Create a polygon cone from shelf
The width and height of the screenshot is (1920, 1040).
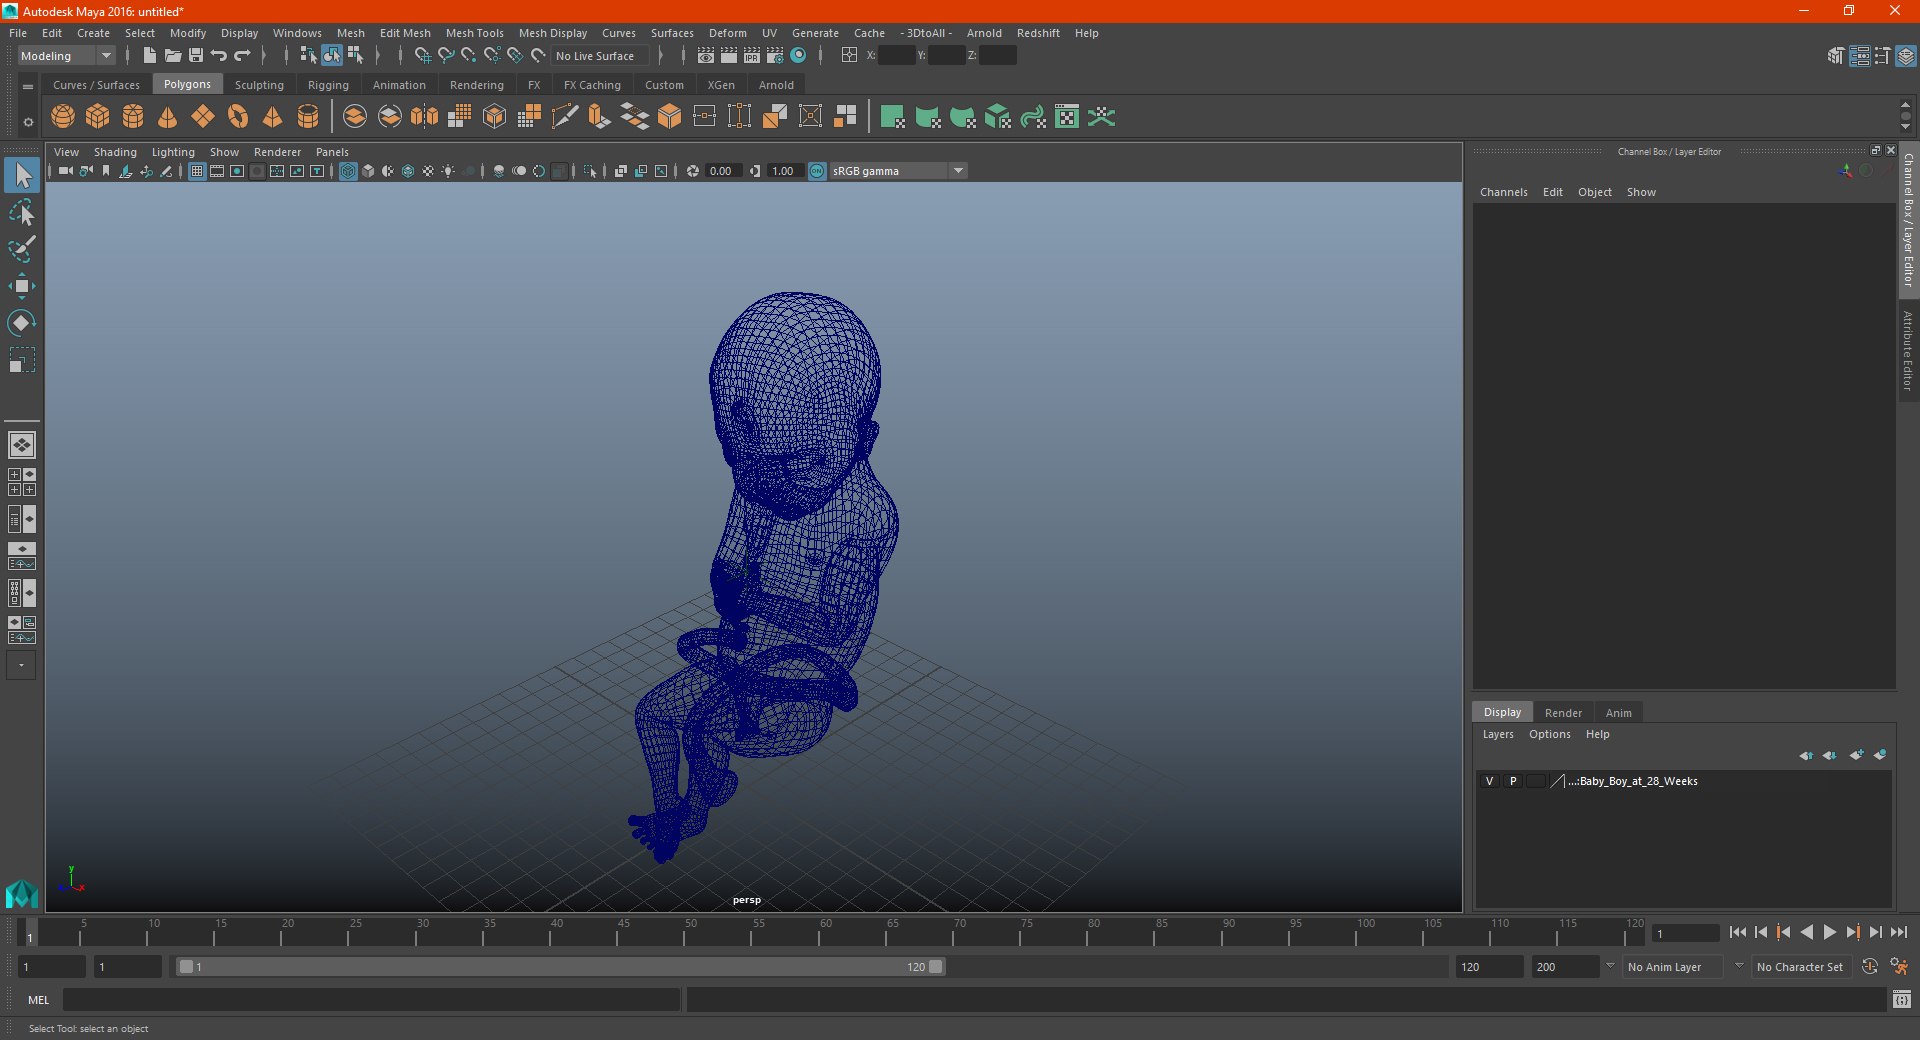(x=168, y=117)
